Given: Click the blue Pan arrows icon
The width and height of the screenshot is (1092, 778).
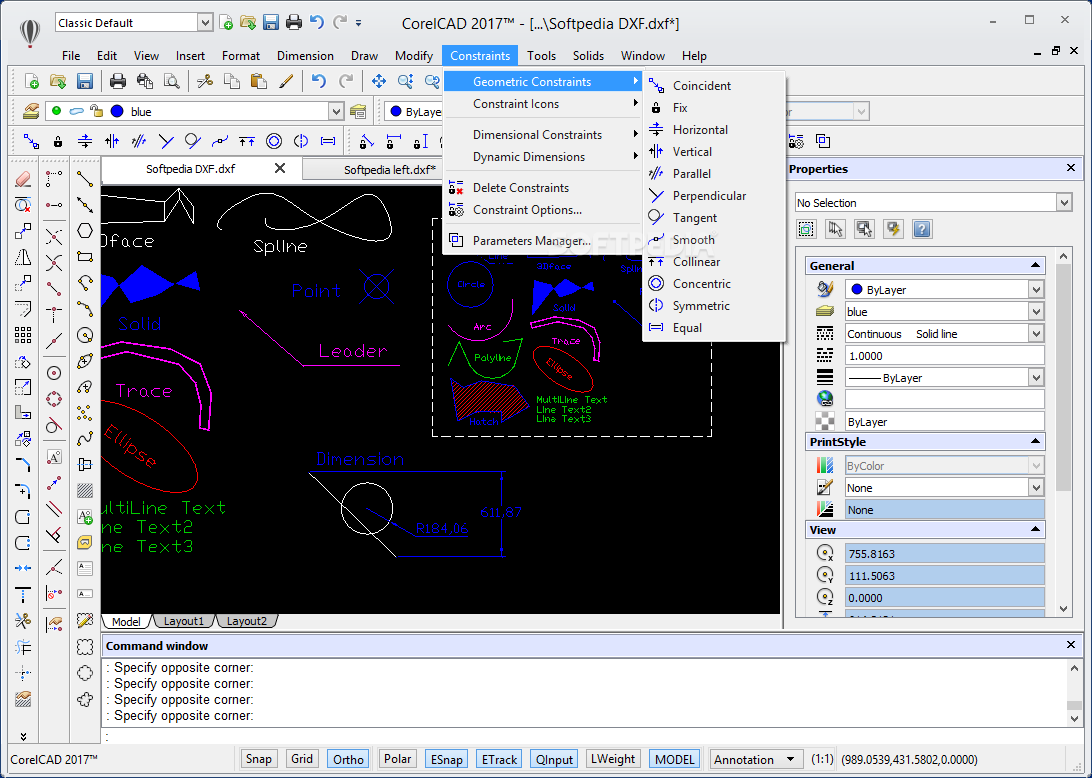Looking at the screenshot, I should click(x=379, y=81).
